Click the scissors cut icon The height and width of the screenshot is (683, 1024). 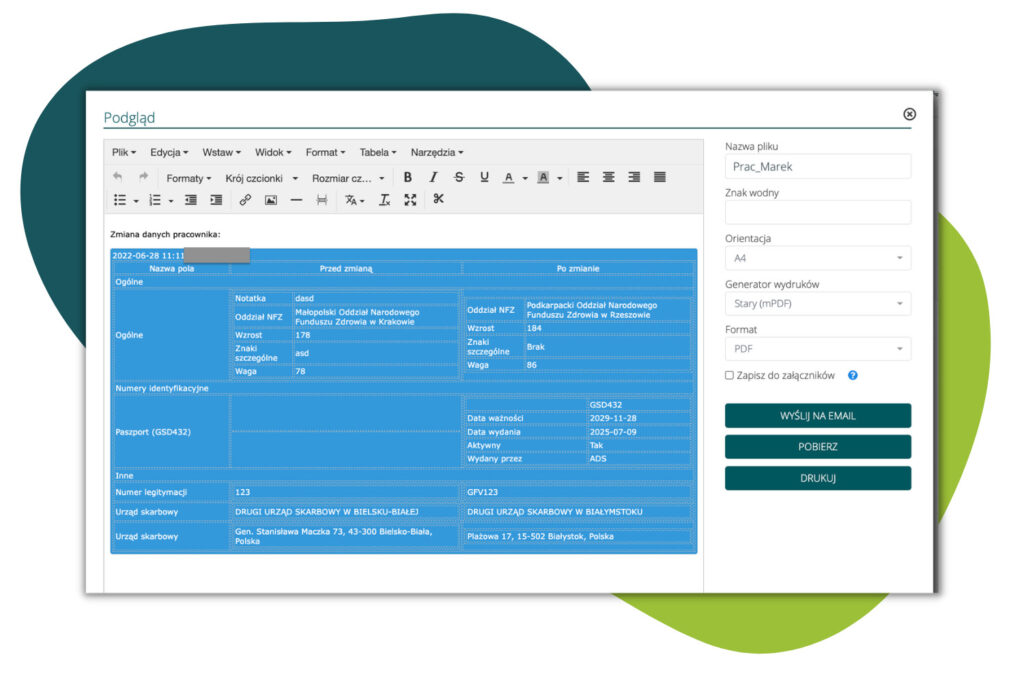pos(438,199)
